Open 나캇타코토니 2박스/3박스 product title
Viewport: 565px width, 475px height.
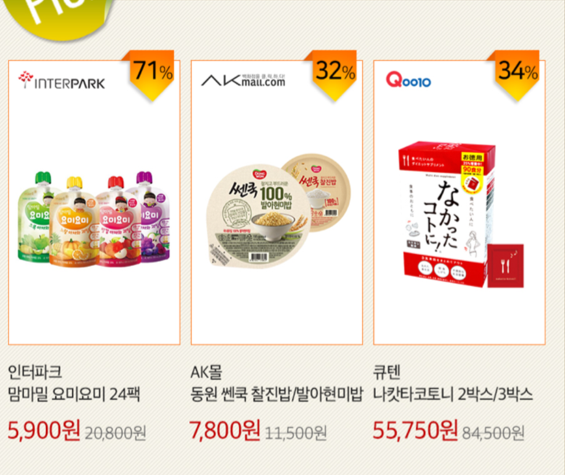click(453, 394)
